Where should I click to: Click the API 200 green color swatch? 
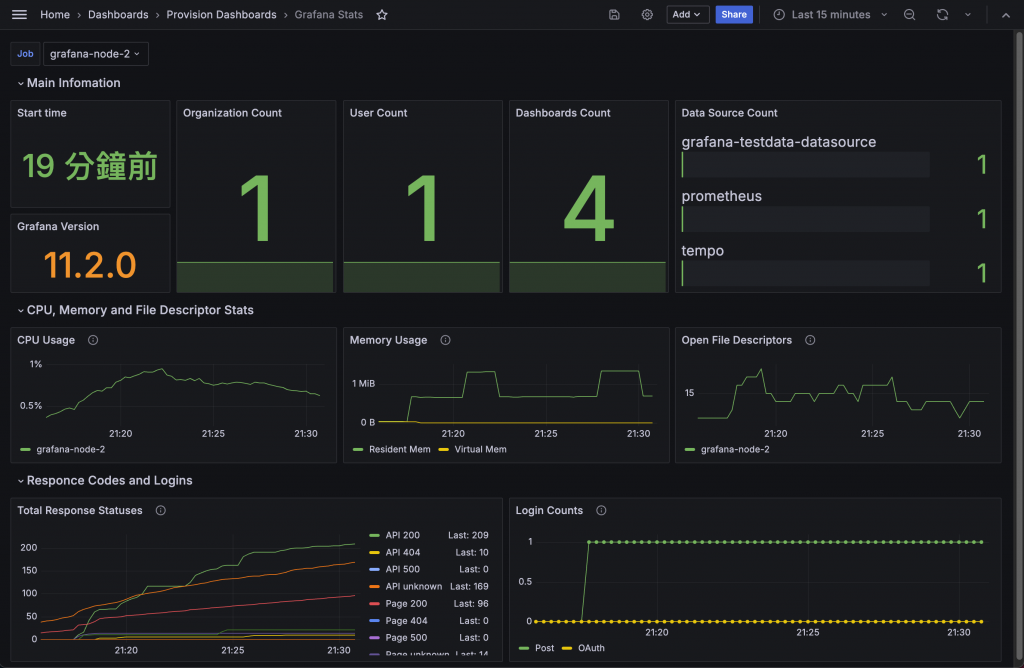[x=374, y=535]
